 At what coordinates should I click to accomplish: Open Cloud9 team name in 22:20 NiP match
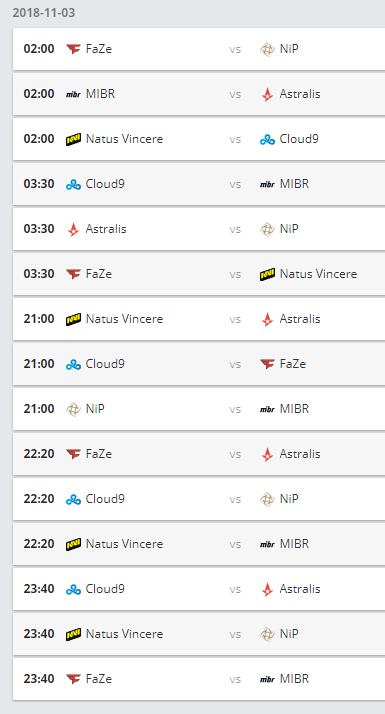tap(105, 499)
